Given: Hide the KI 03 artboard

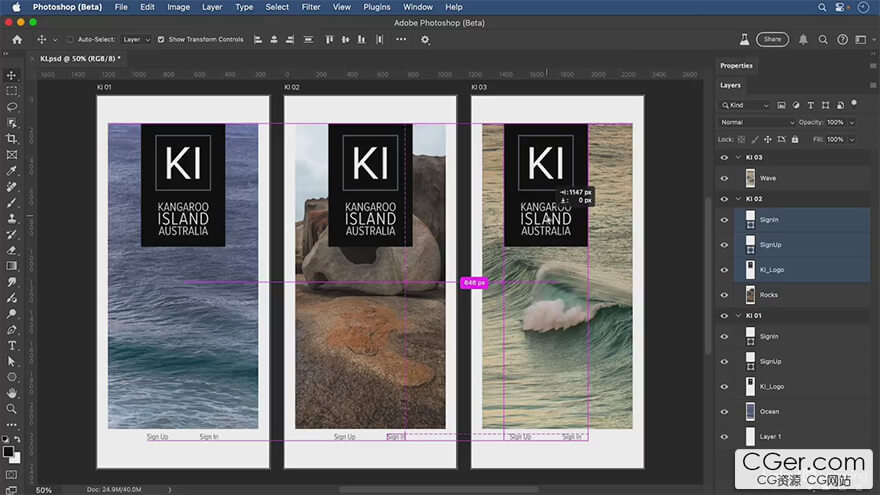Looking at the screenshot, I should pos(724,158).
